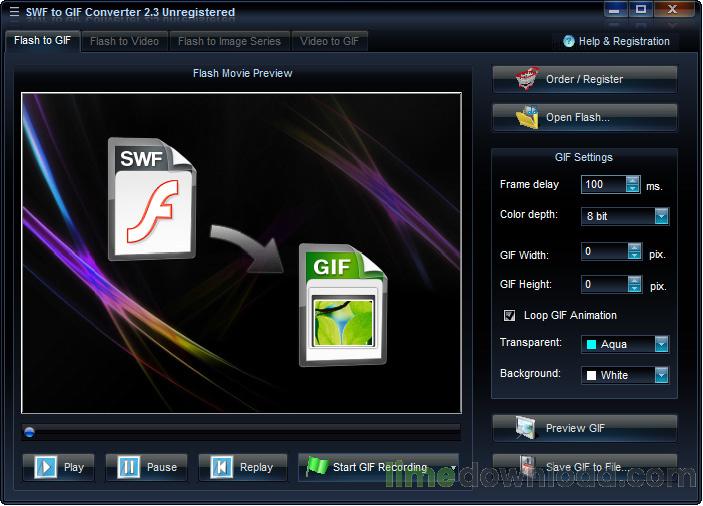This screenshot has height=506, width=703.
Task: Switch to the Flash to Video tab
Action: tap(123, 41)
